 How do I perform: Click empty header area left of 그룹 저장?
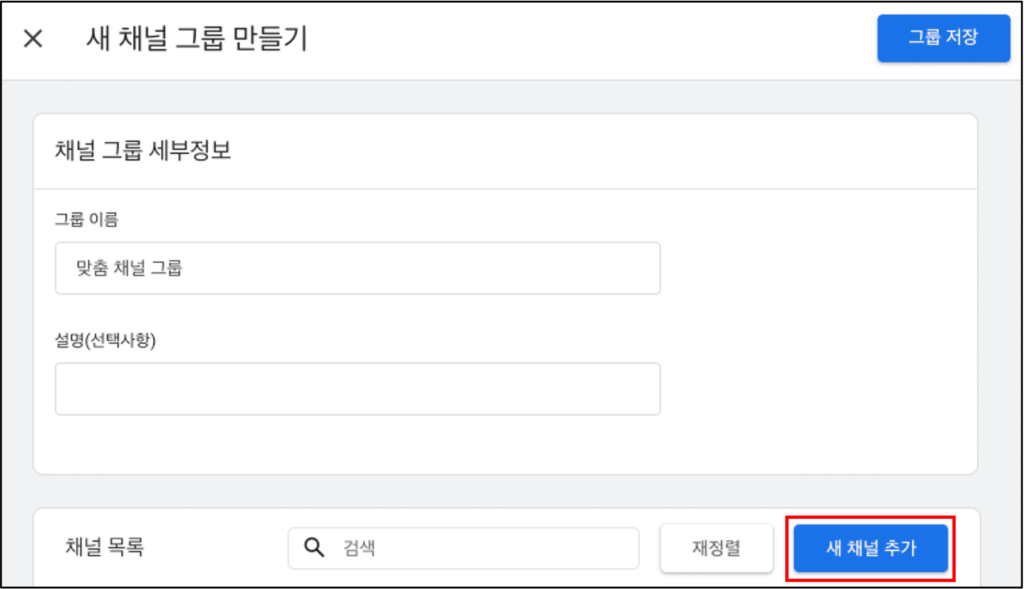[x=588, y=39]
